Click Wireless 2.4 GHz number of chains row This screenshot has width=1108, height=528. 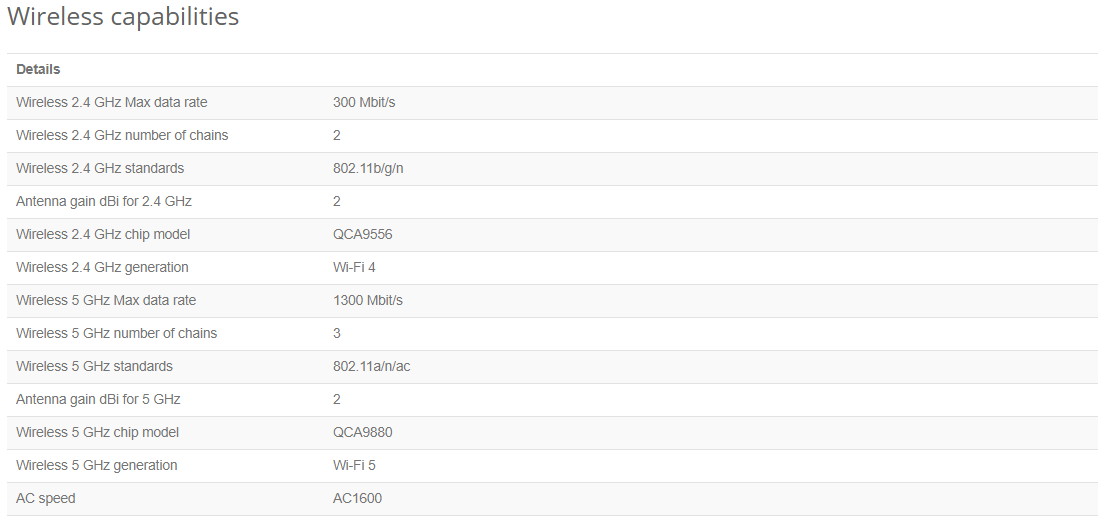click(553, 136)
